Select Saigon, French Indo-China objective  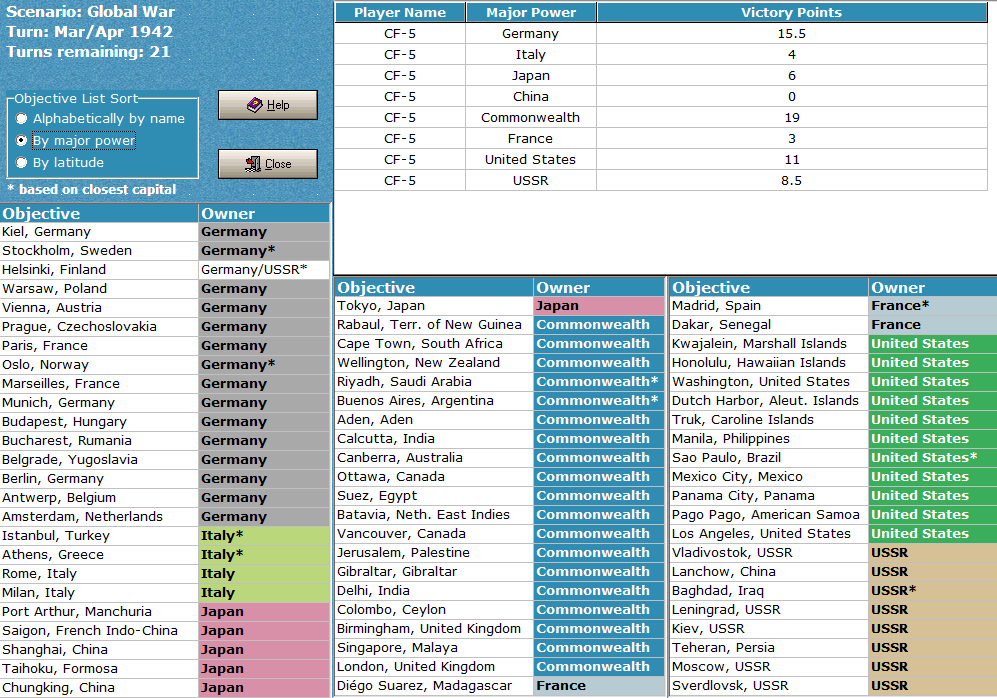click(99, 631)
